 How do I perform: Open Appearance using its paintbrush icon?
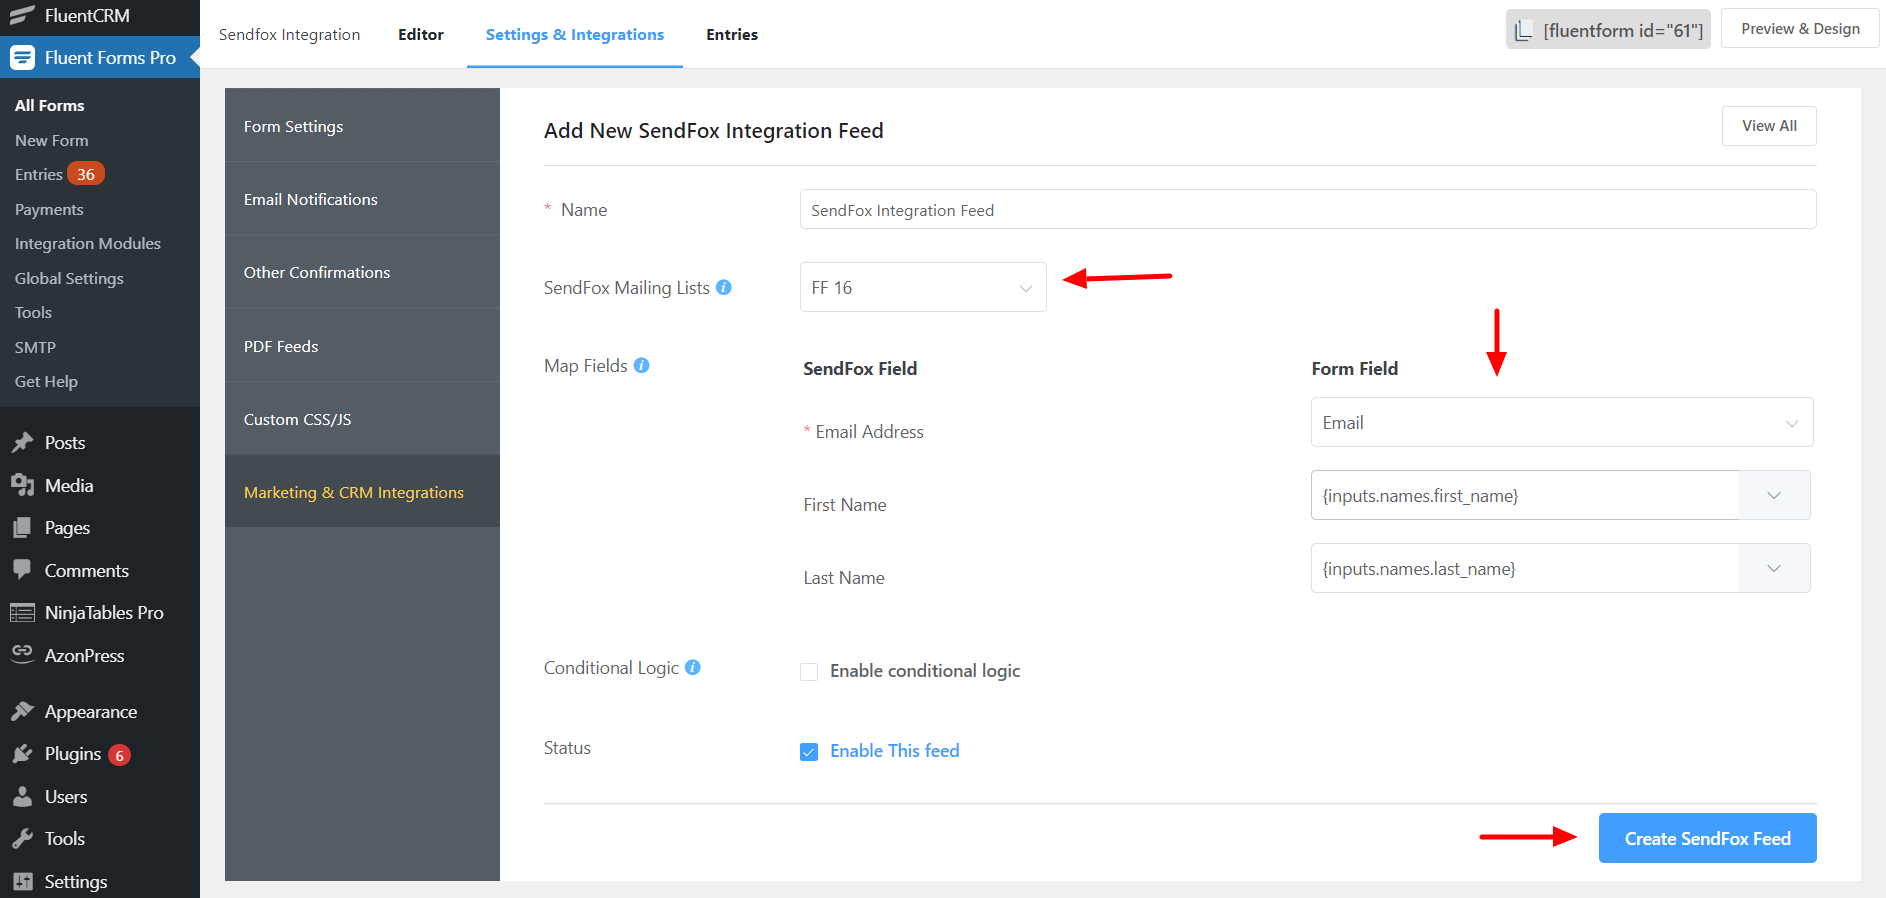click(24, 711)
